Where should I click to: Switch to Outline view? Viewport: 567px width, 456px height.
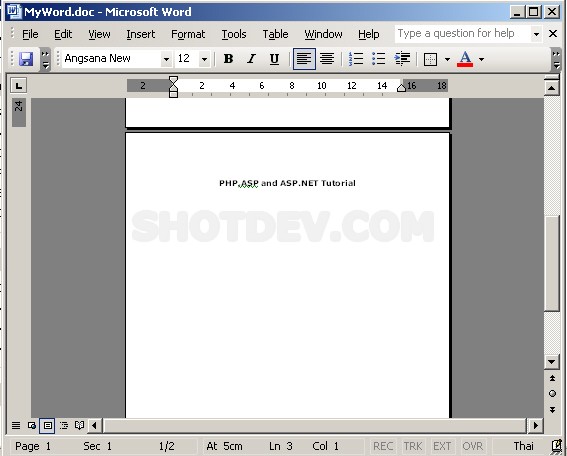(64, 425)
